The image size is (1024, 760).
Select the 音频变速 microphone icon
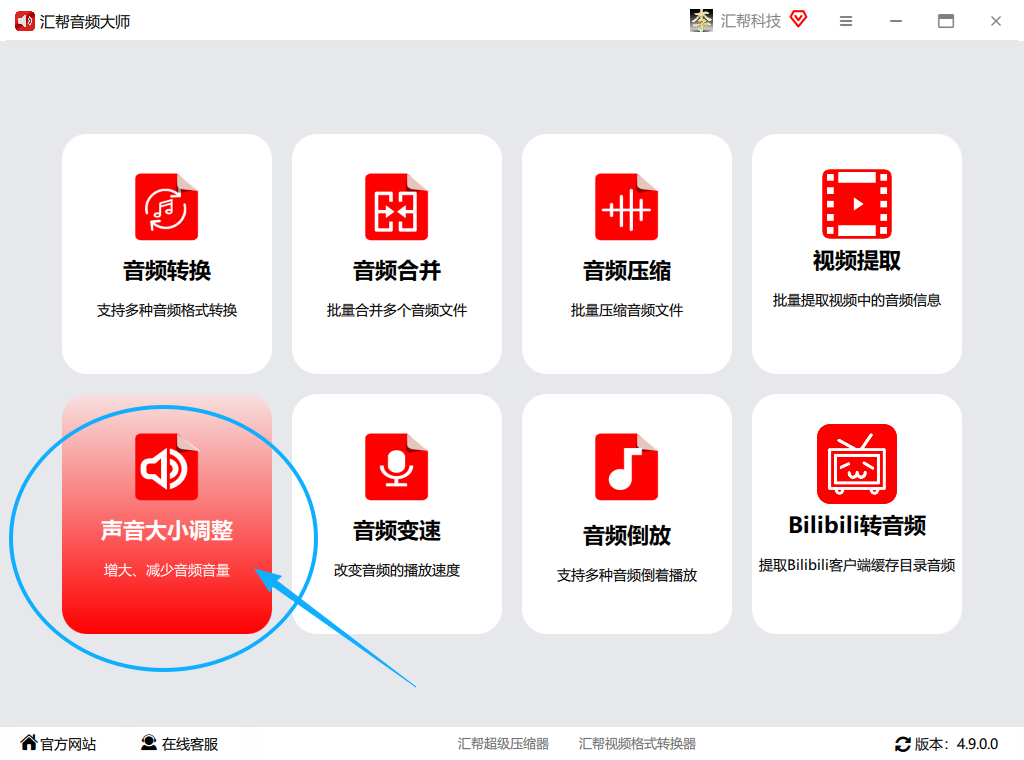[x=396, y=466]
